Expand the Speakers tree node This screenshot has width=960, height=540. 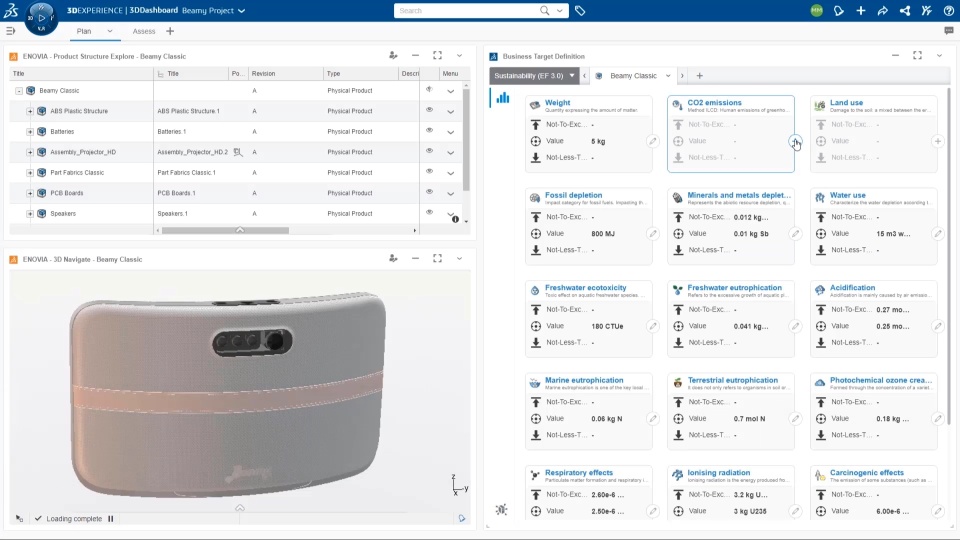click(x=29, y=214)
